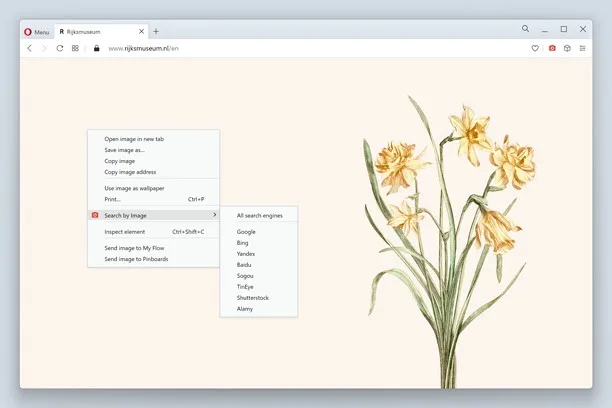
Task: Reload the page
Action: pyautogui.click(x=60, y=48)
